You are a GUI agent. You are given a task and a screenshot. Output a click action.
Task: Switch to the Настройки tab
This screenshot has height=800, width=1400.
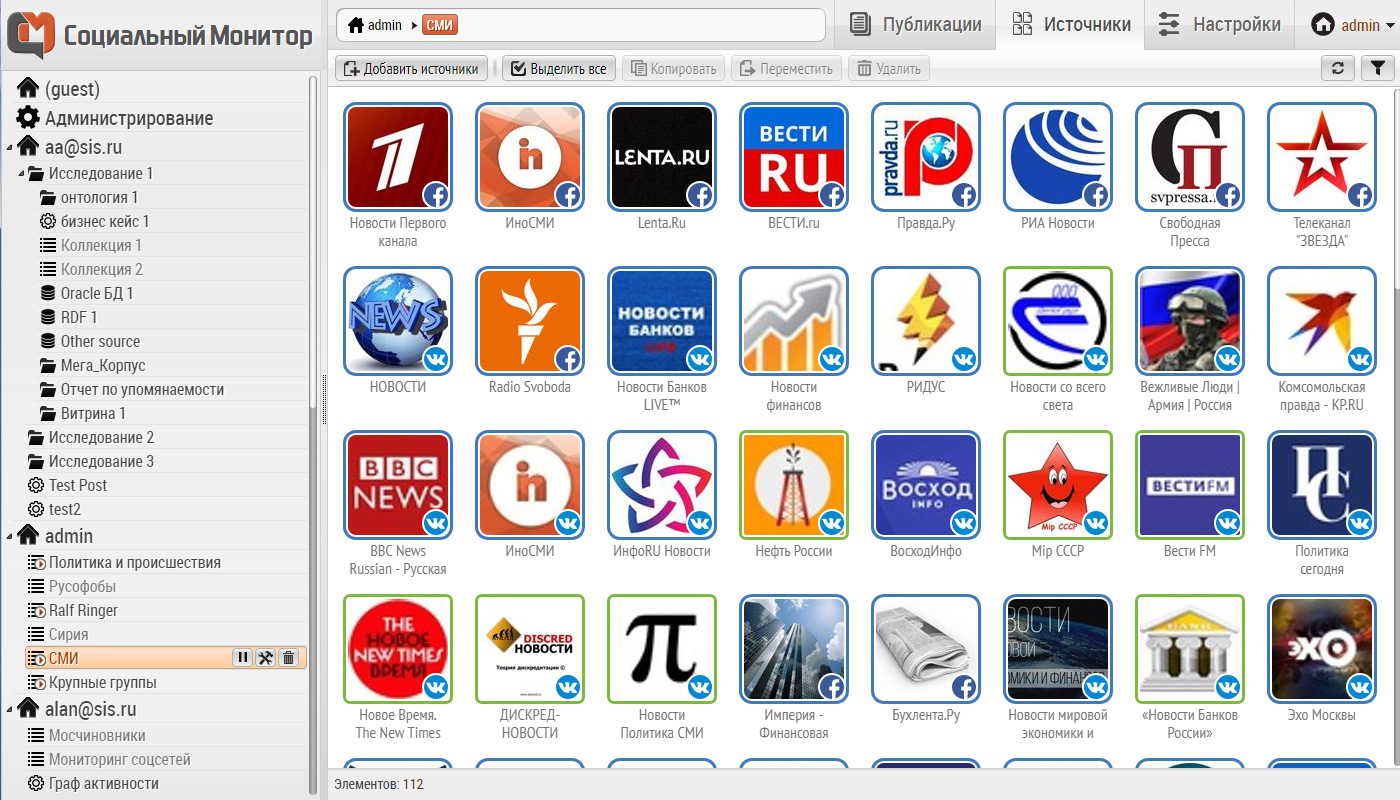click(1219, 25)
